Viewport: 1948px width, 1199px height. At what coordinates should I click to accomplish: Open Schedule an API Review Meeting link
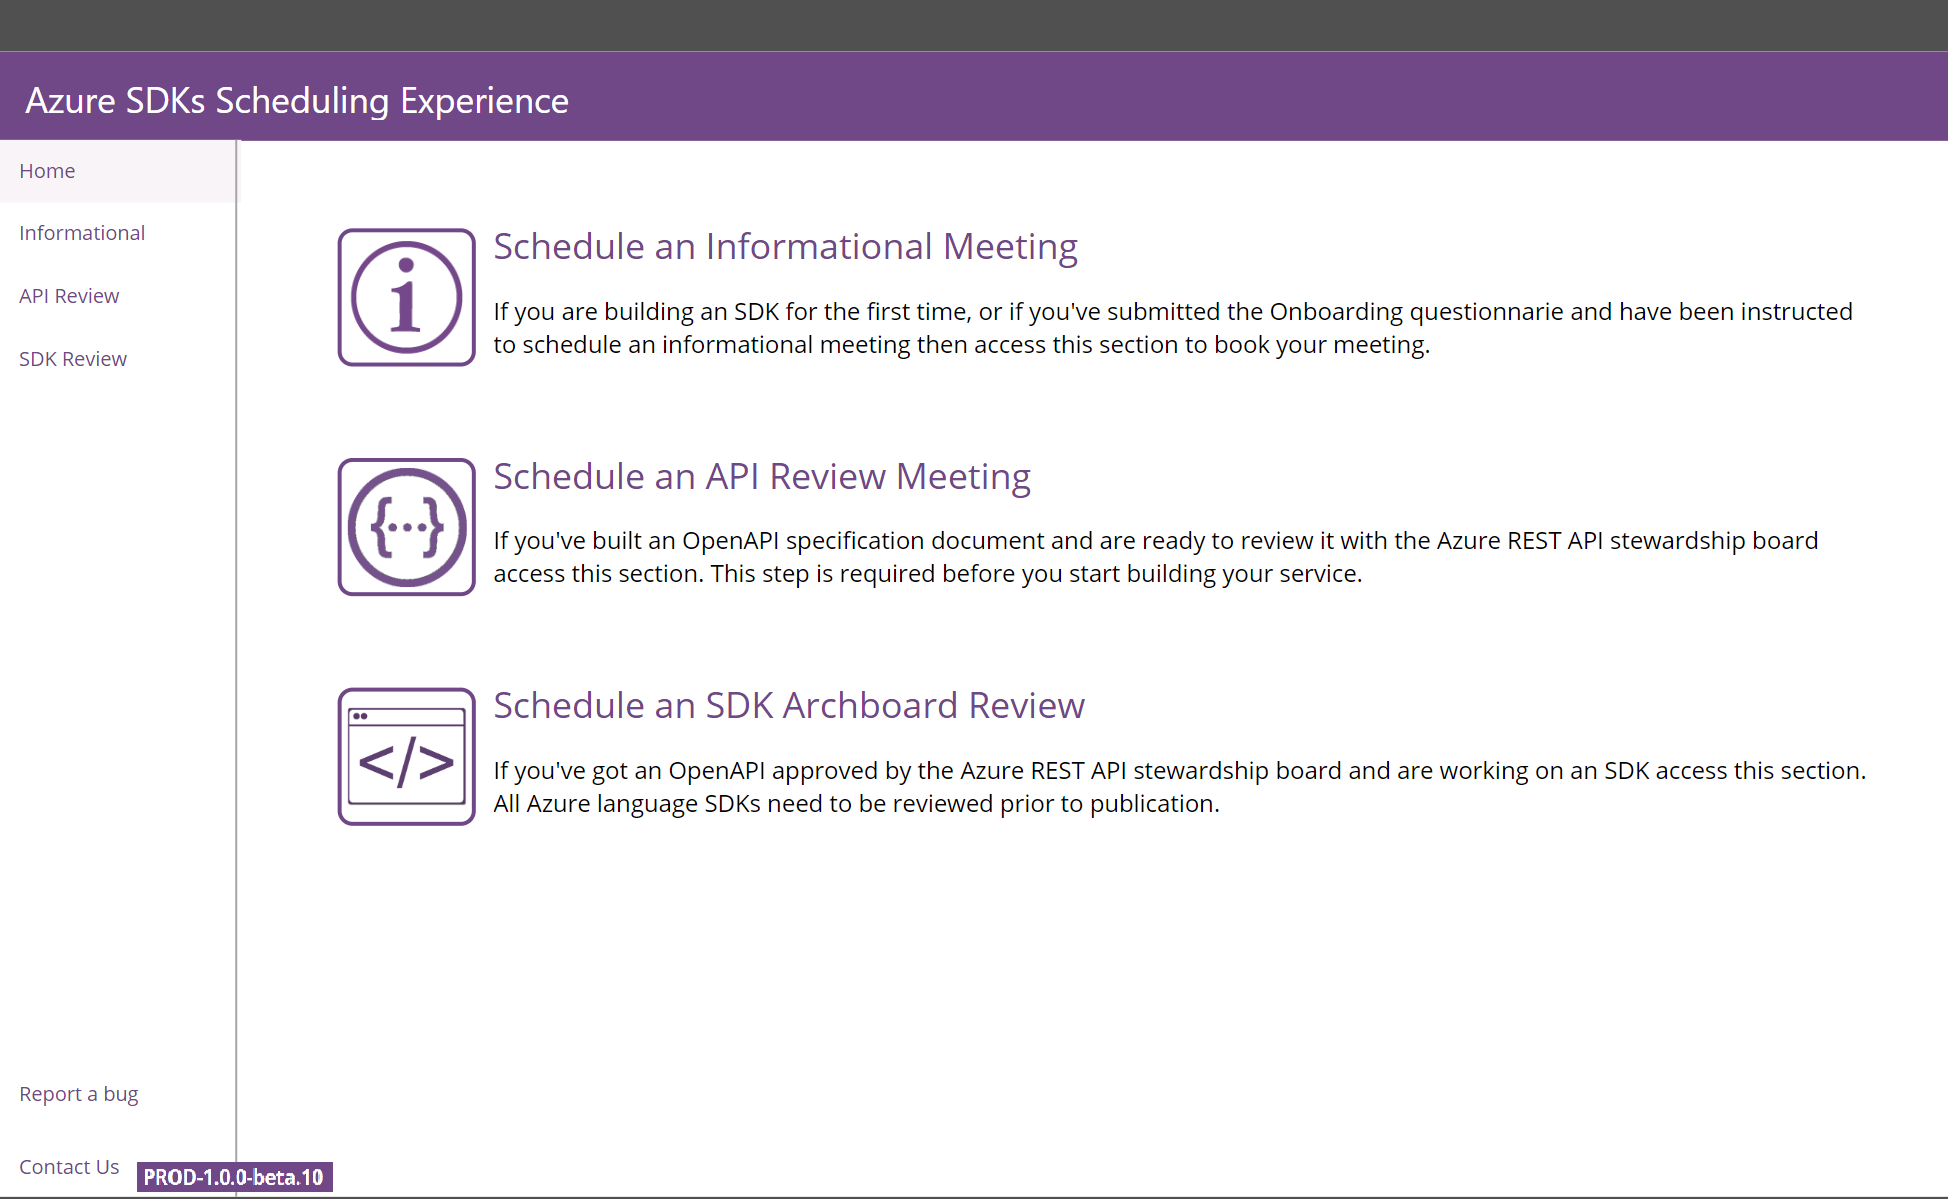[762, 476]
